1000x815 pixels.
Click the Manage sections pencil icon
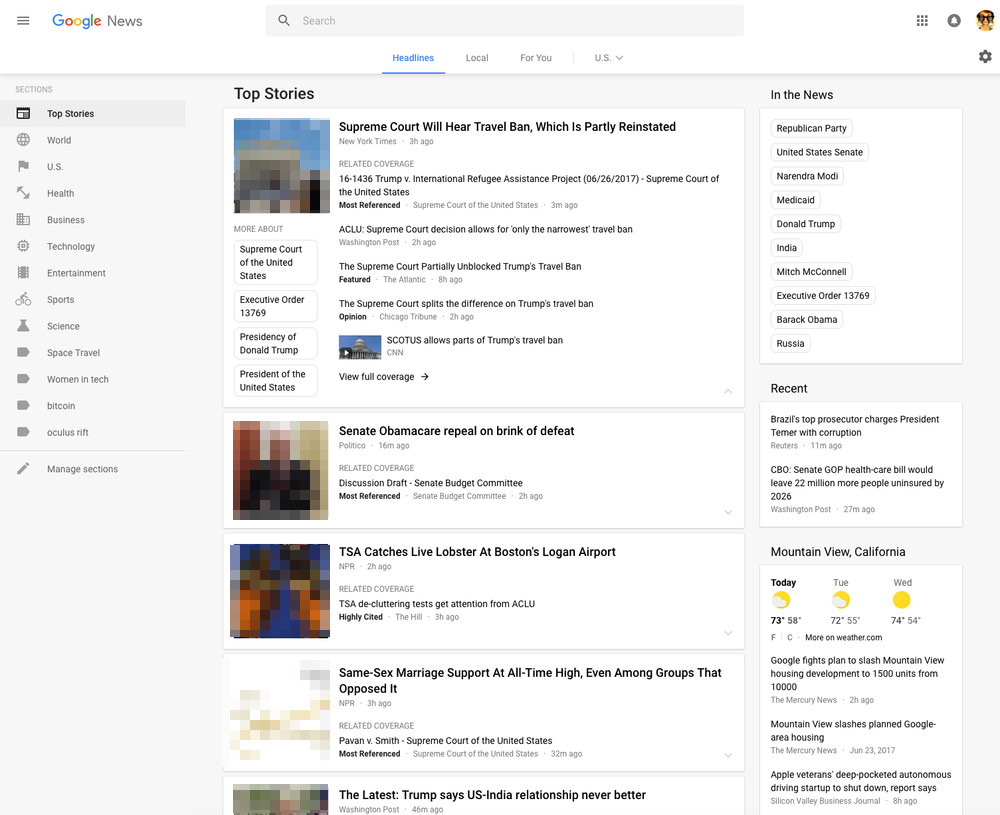(23, 468)
